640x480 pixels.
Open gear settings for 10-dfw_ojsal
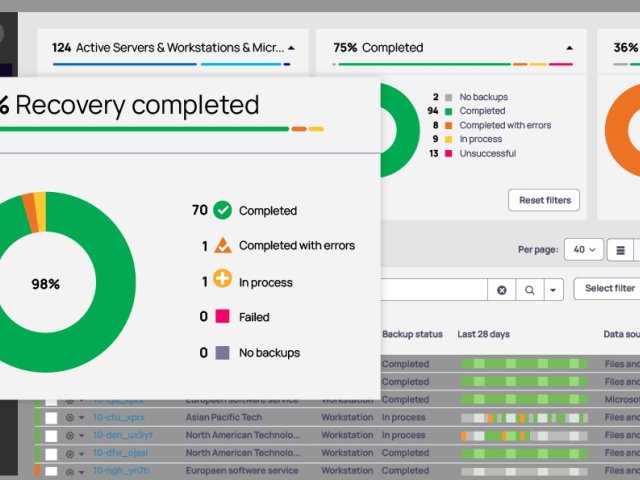pos(70,453)
